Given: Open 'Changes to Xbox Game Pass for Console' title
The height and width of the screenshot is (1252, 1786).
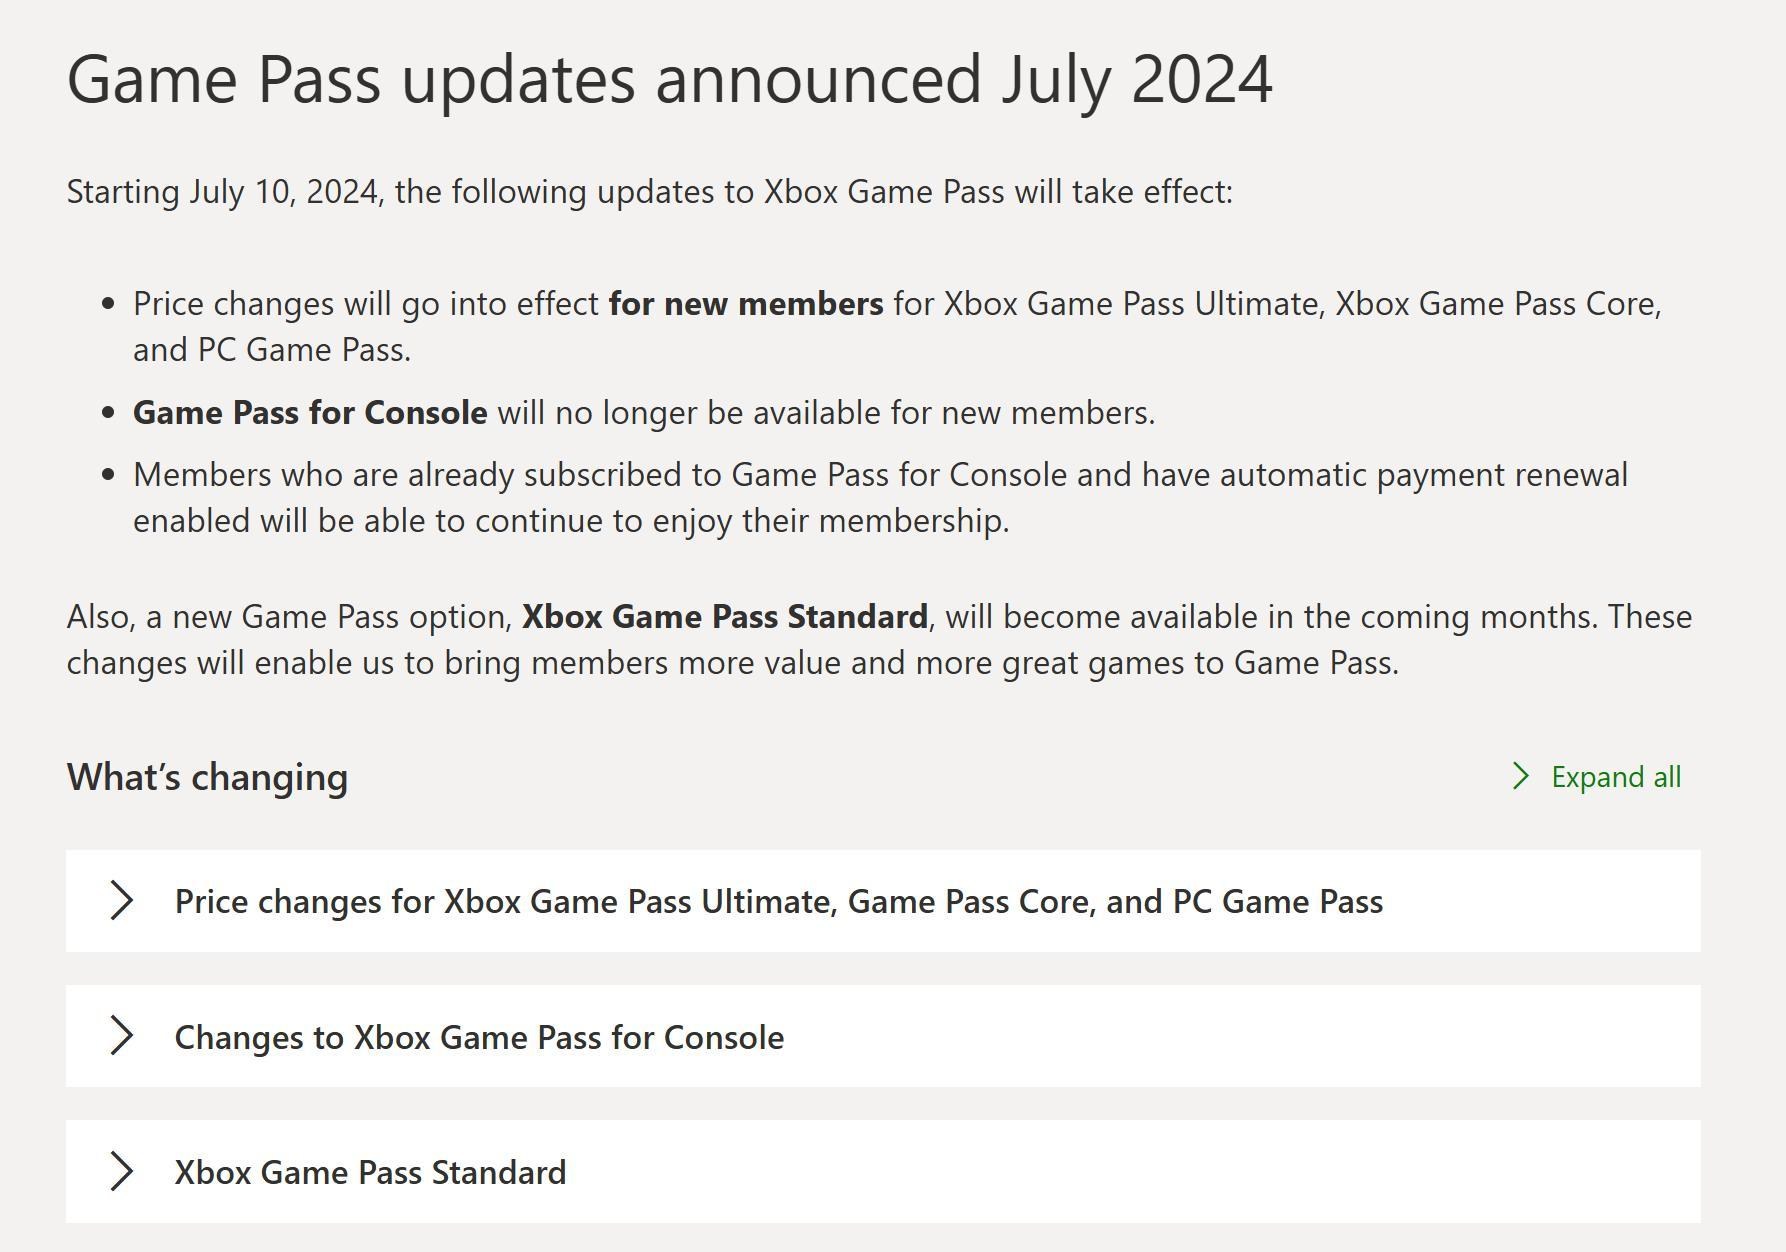Looking at the screenshot, I should [479, 1037].
